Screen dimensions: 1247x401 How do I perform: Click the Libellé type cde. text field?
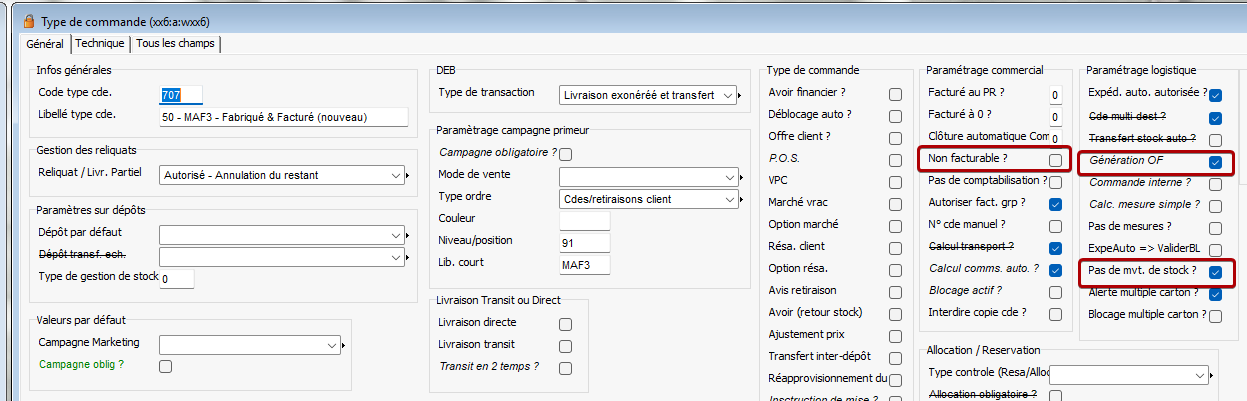(284, 117)
